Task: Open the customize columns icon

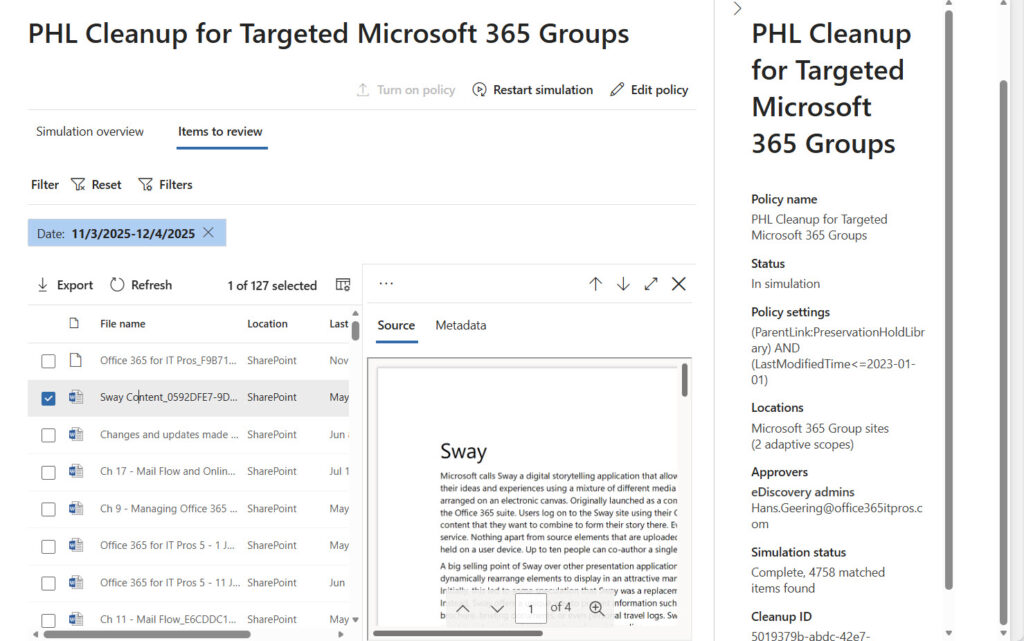Action: pos(343,285)
